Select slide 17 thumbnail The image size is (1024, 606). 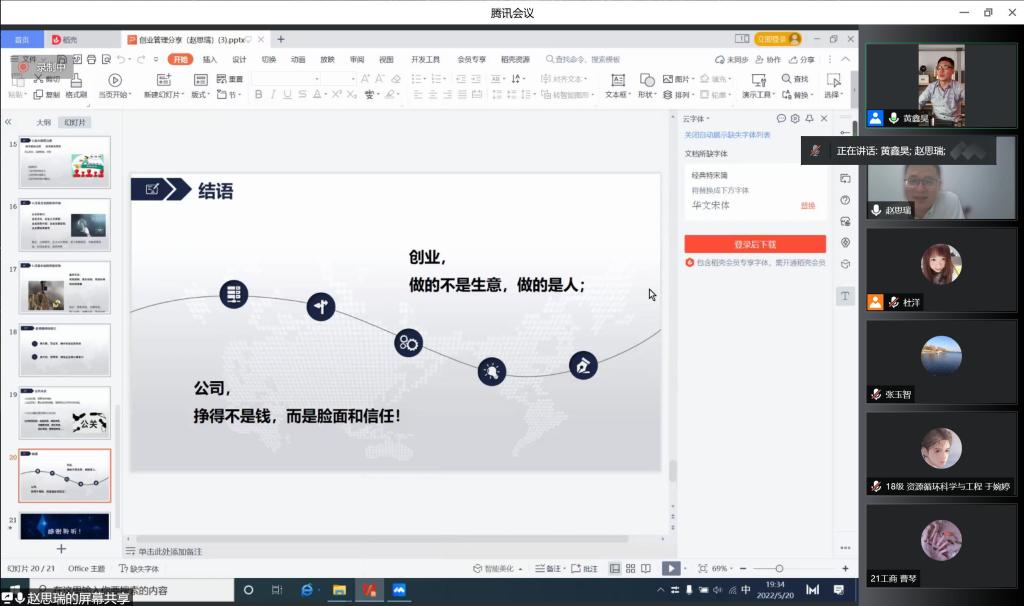(65, 287)
